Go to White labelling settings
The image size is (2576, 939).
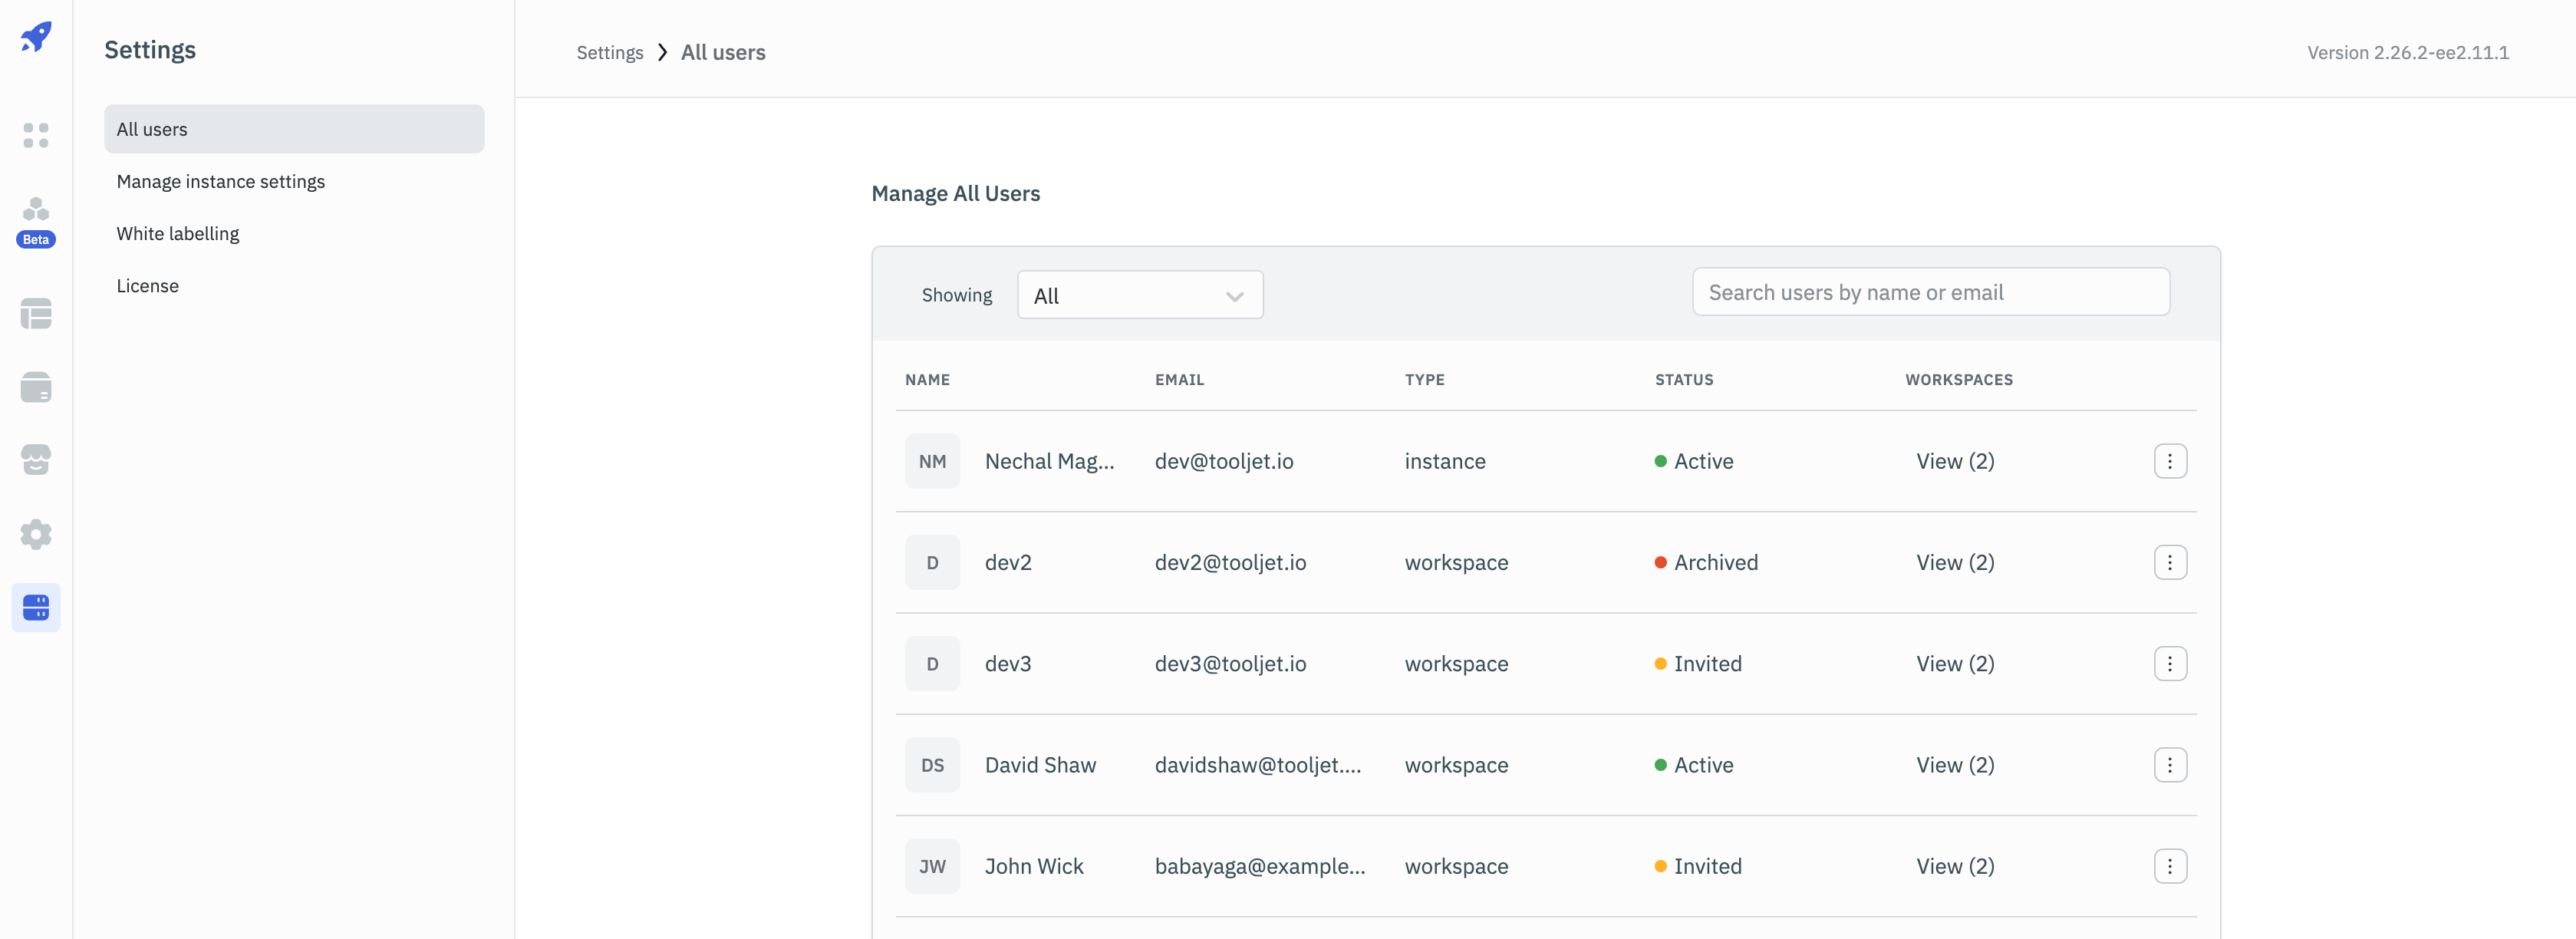pyautogui.click(x=178, y=233)
